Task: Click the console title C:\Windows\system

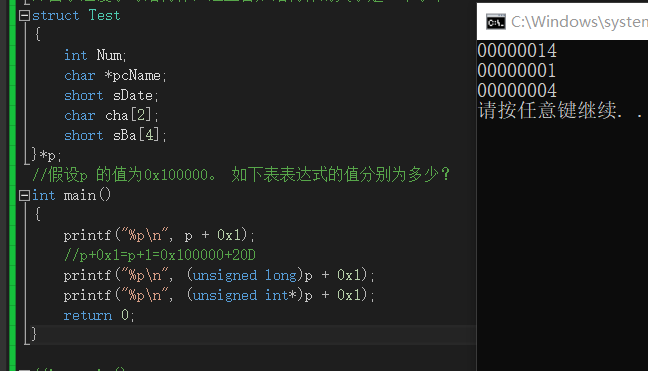Action: pyautogui.click(x=579, y=21)
